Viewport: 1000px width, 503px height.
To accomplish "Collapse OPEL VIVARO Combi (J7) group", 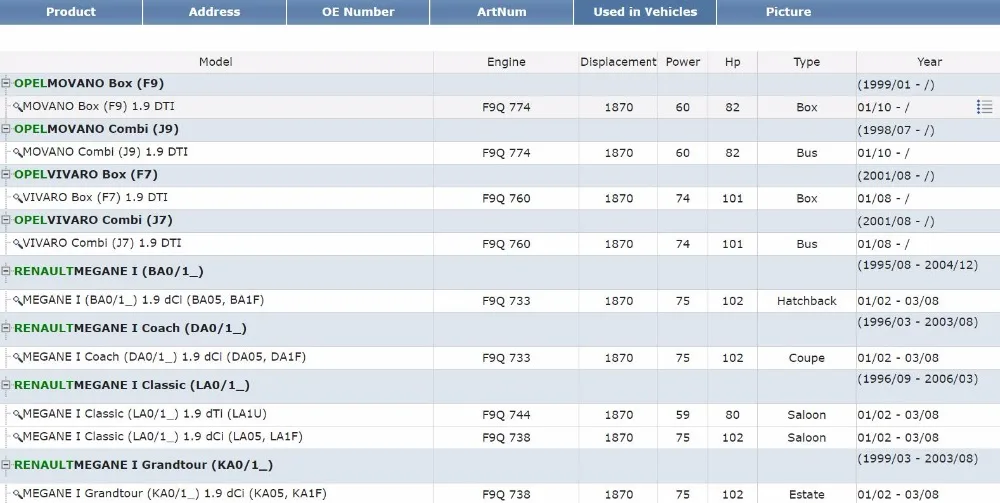I will coord(6,220).
